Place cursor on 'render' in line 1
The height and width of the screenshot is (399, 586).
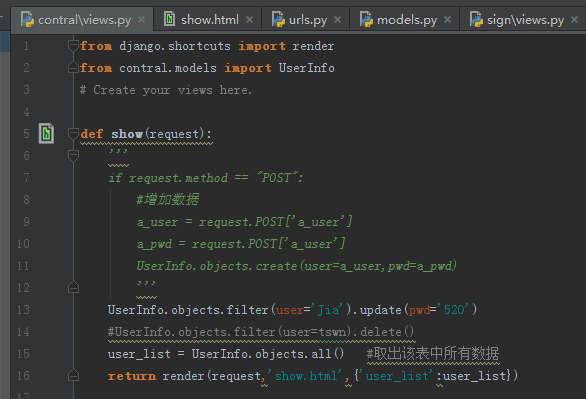coord(313,46)
